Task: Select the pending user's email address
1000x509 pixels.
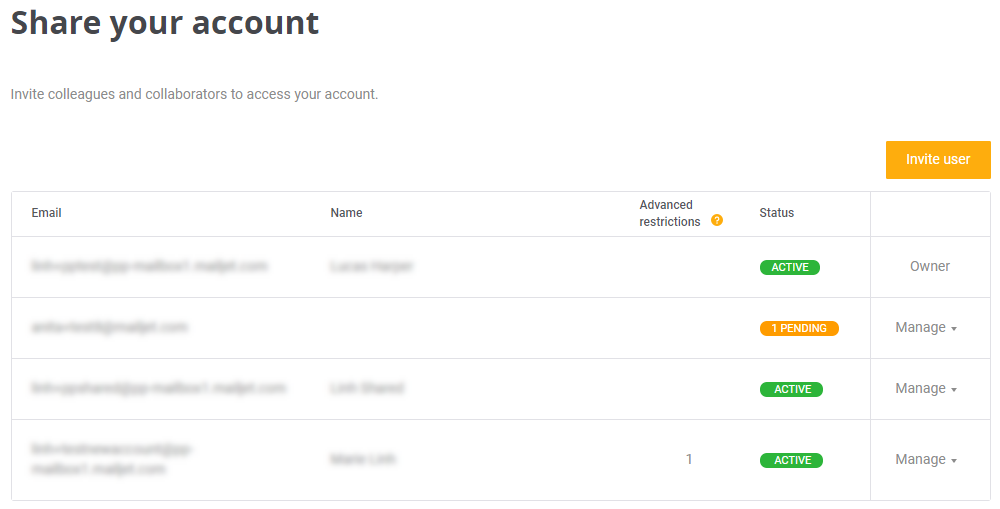Action: [x=109, y=327]
